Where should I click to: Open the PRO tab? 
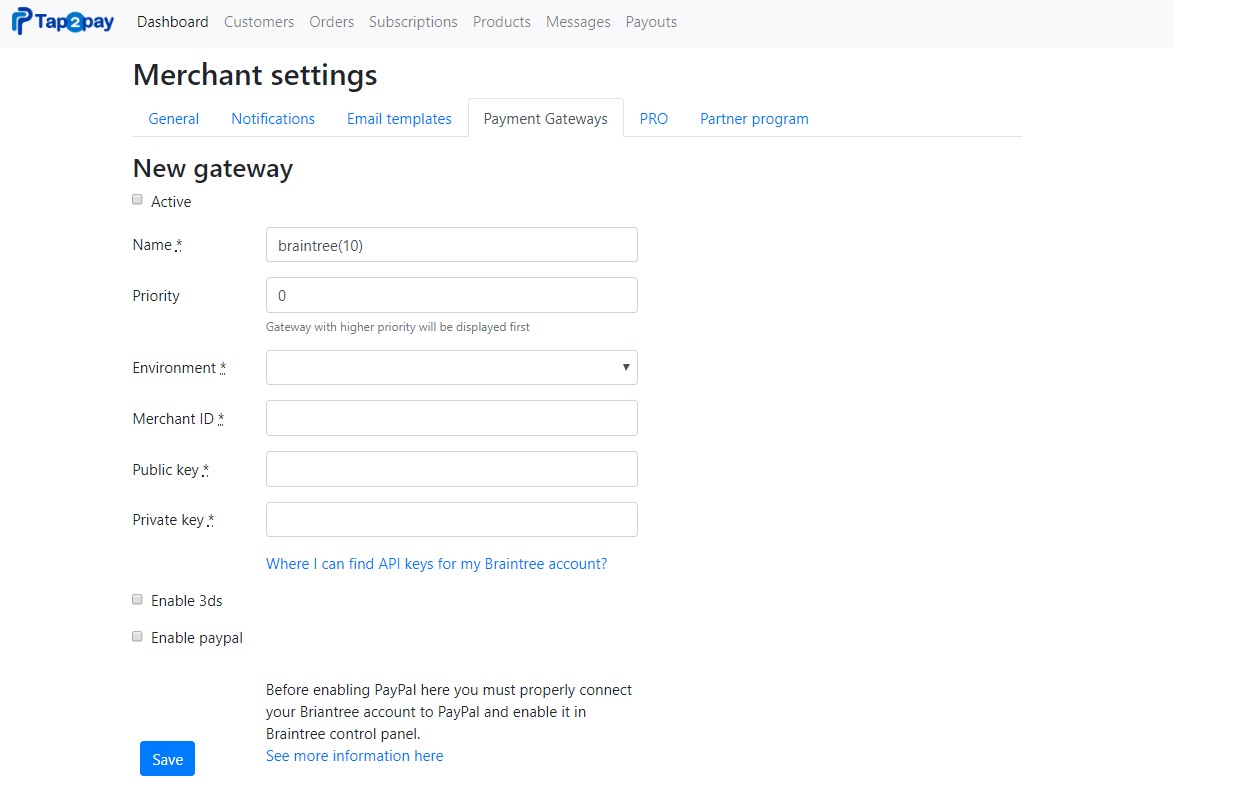point(654,118)
